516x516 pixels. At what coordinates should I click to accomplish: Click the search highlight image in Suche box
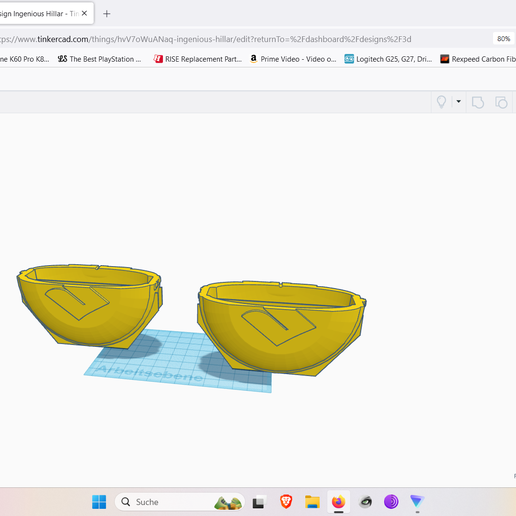[228, 503]
